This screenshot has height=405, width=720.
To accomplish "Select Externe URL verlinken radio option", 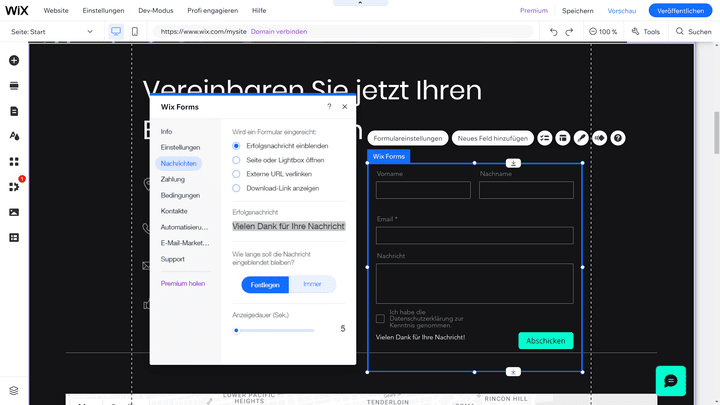I will pos(236,174).
